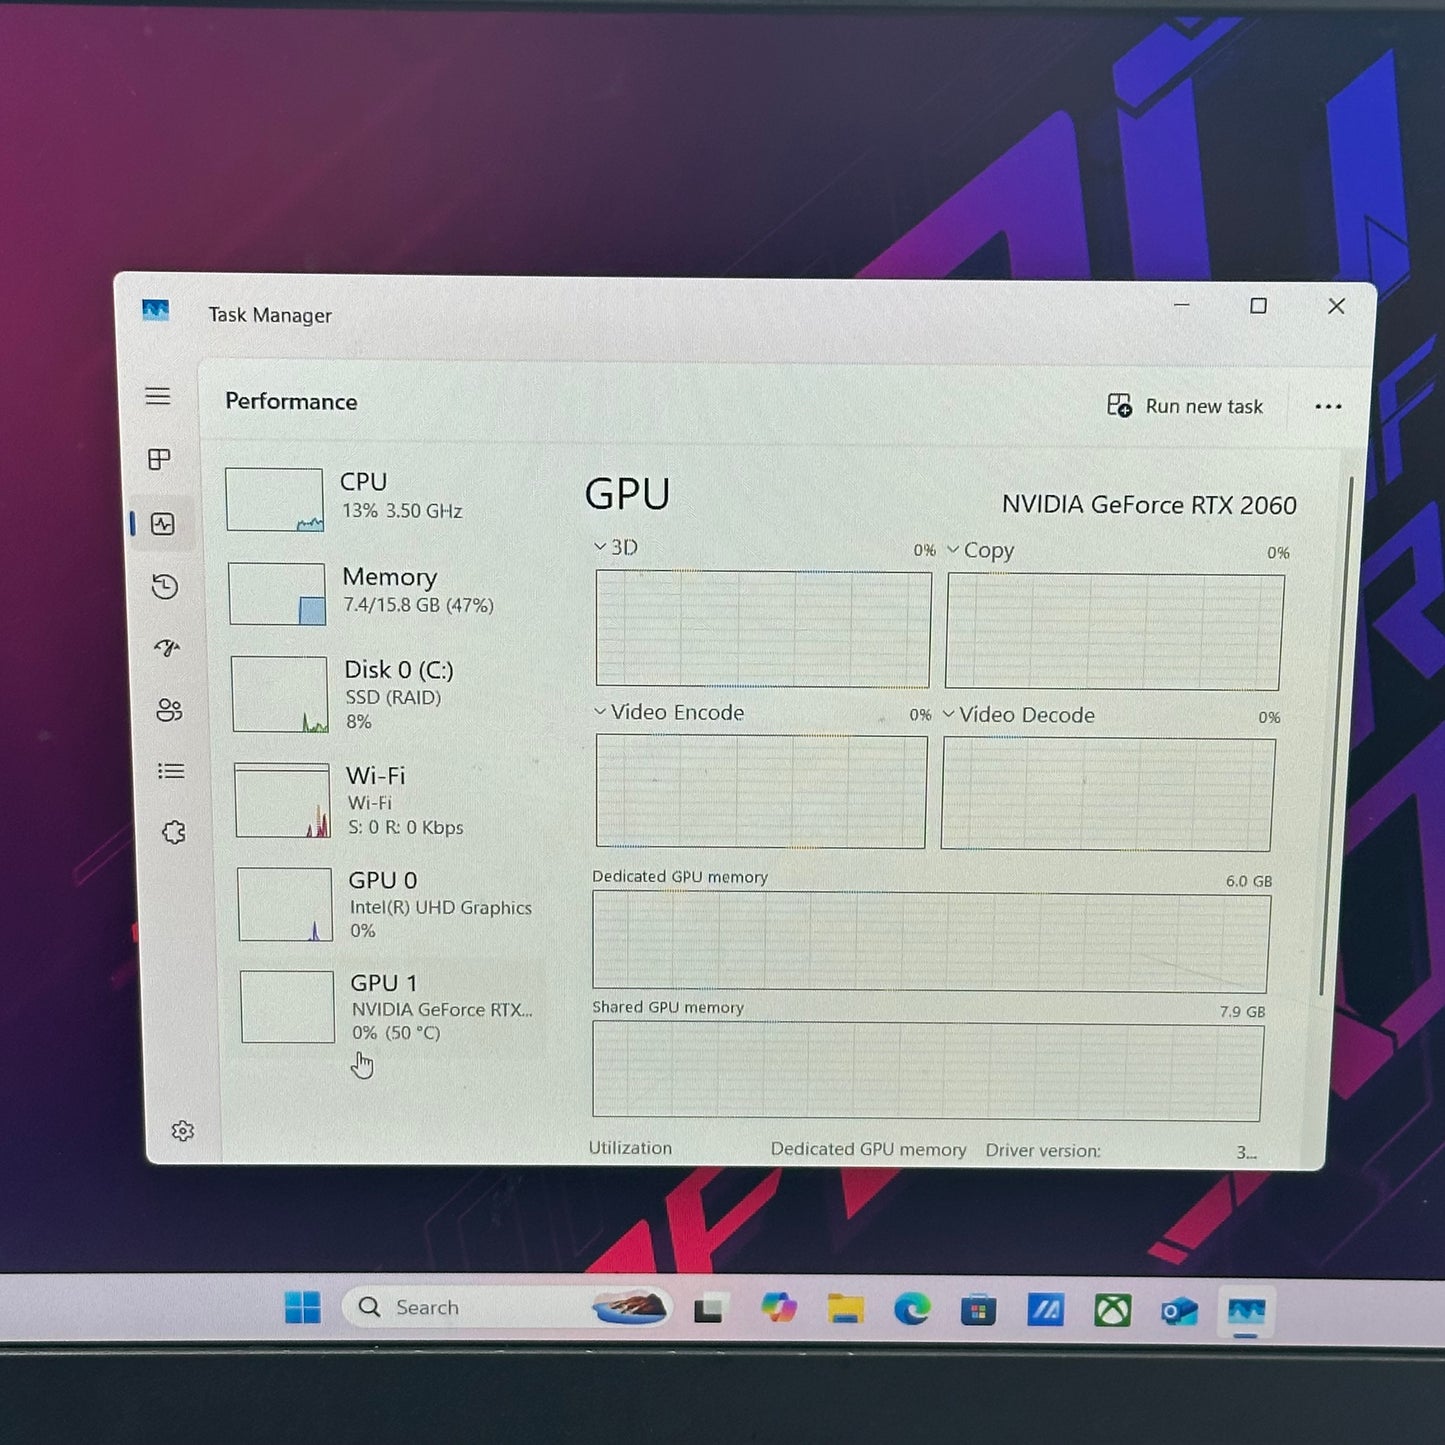The image size is (1445, 1445).
Task: Click the Task Manager taskbar icon
Action: click(1246, 1311)
